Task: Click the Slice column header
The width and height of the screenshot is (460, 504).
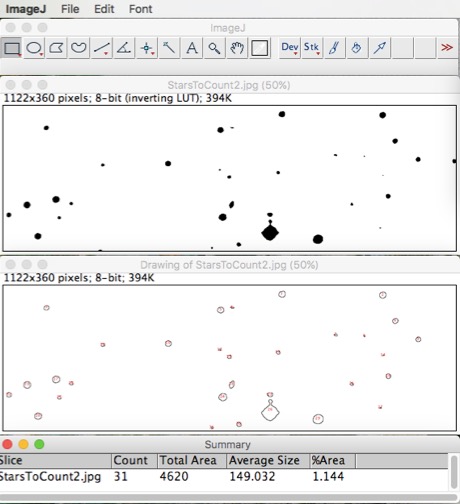Action: [x=55, y=461]
